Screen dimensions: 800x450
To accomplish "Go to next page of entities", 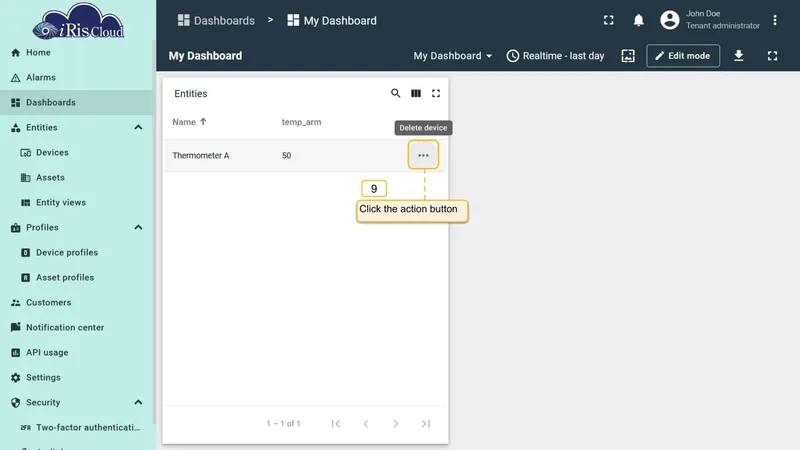I will coord(395,423).
